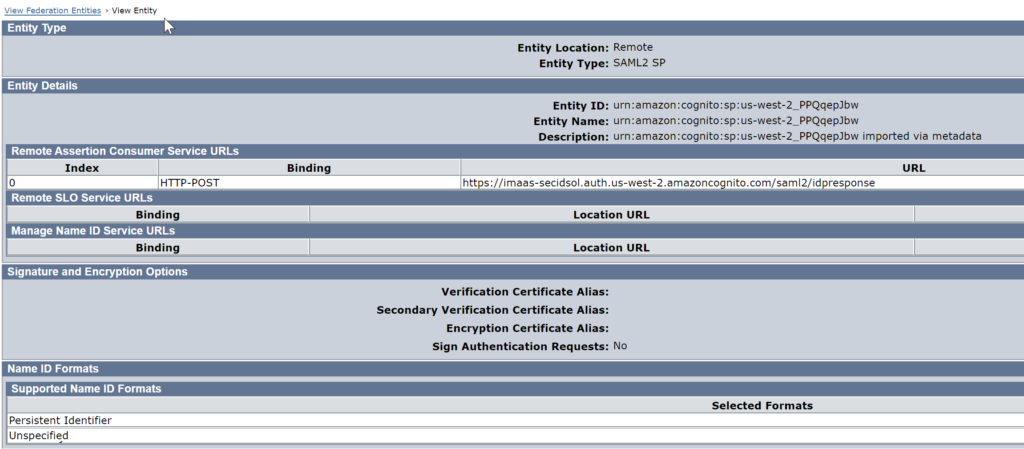Click the Encryption Certificate Alias label
The image size is (1024, 449).
coord(528,328)
